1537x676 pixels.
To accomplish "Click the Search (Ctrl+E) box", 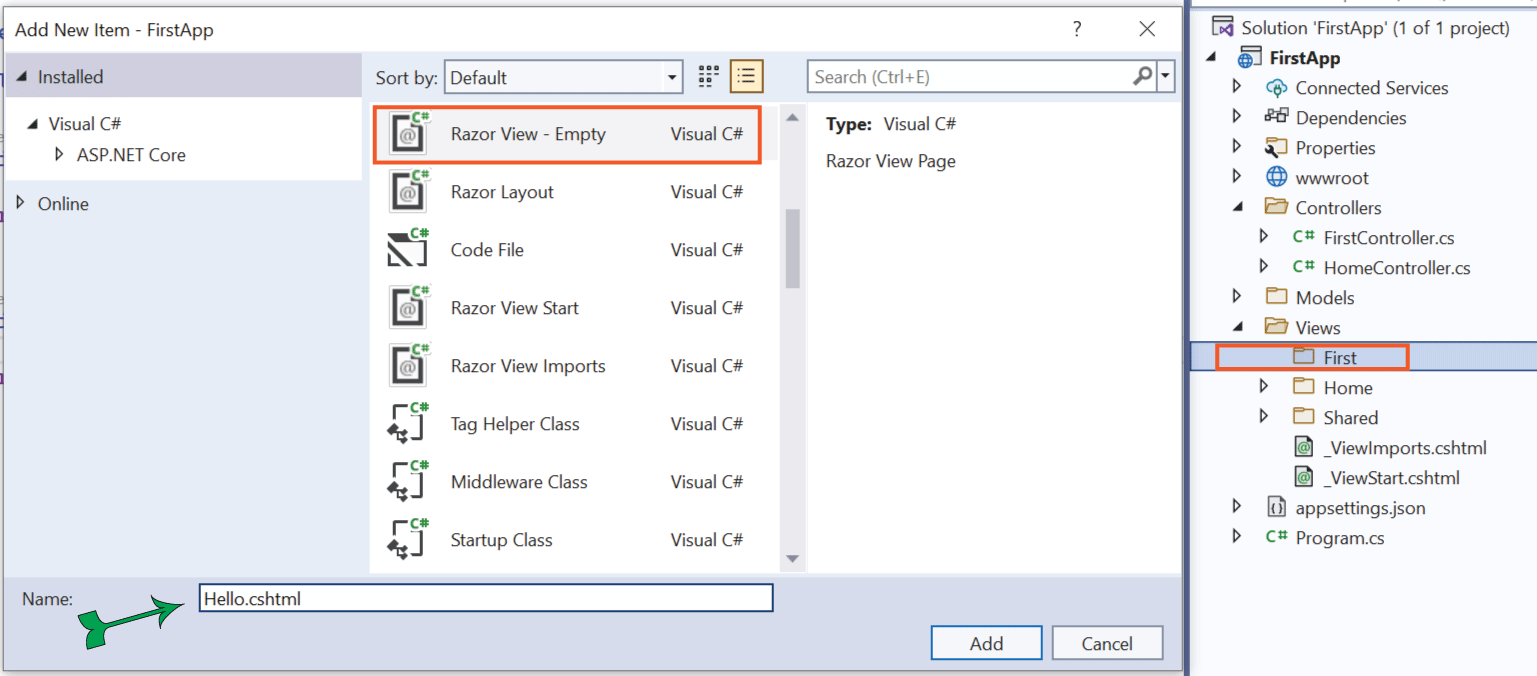I will coord(970,77).
